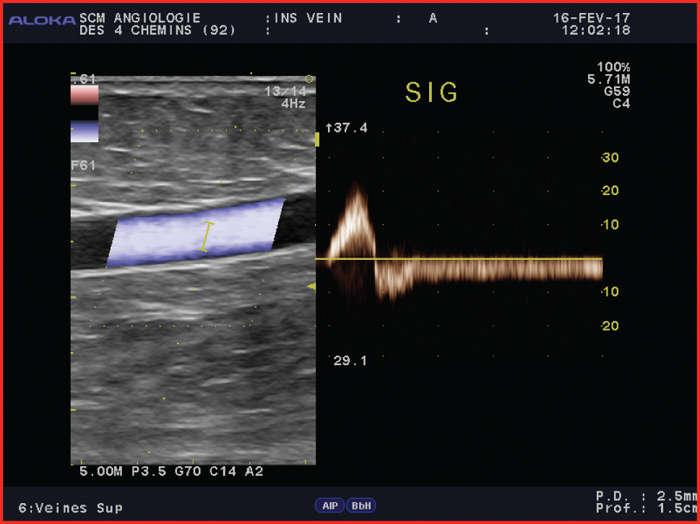This screenshot has width=700, height=524.
Task: Click the upper '10' velocity scale label
Action: [610, 225]
